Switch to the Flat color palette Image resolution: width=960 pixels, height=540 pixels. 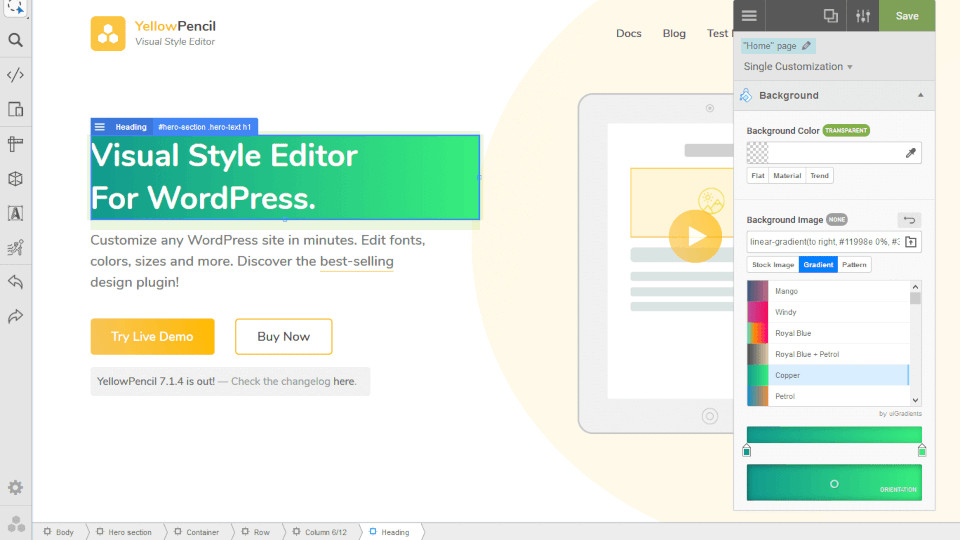(757, 176)
